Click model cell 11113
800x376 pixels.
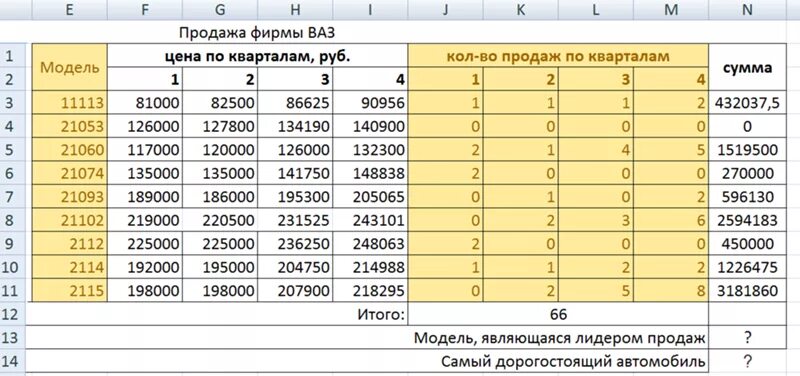pyautogui.click(x=69, y=103)
